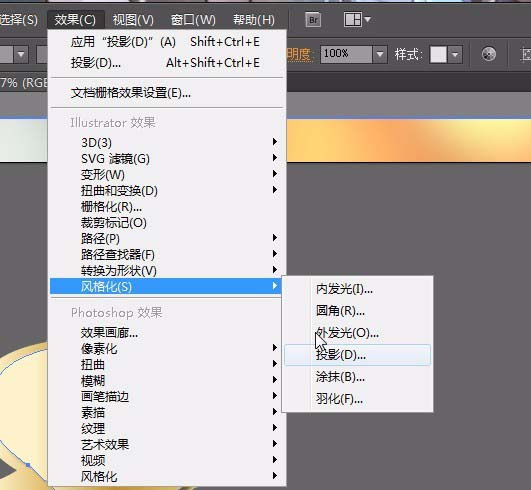
Task: Expand the Photoshop 风格化 submenu
Action: [166, 476]
